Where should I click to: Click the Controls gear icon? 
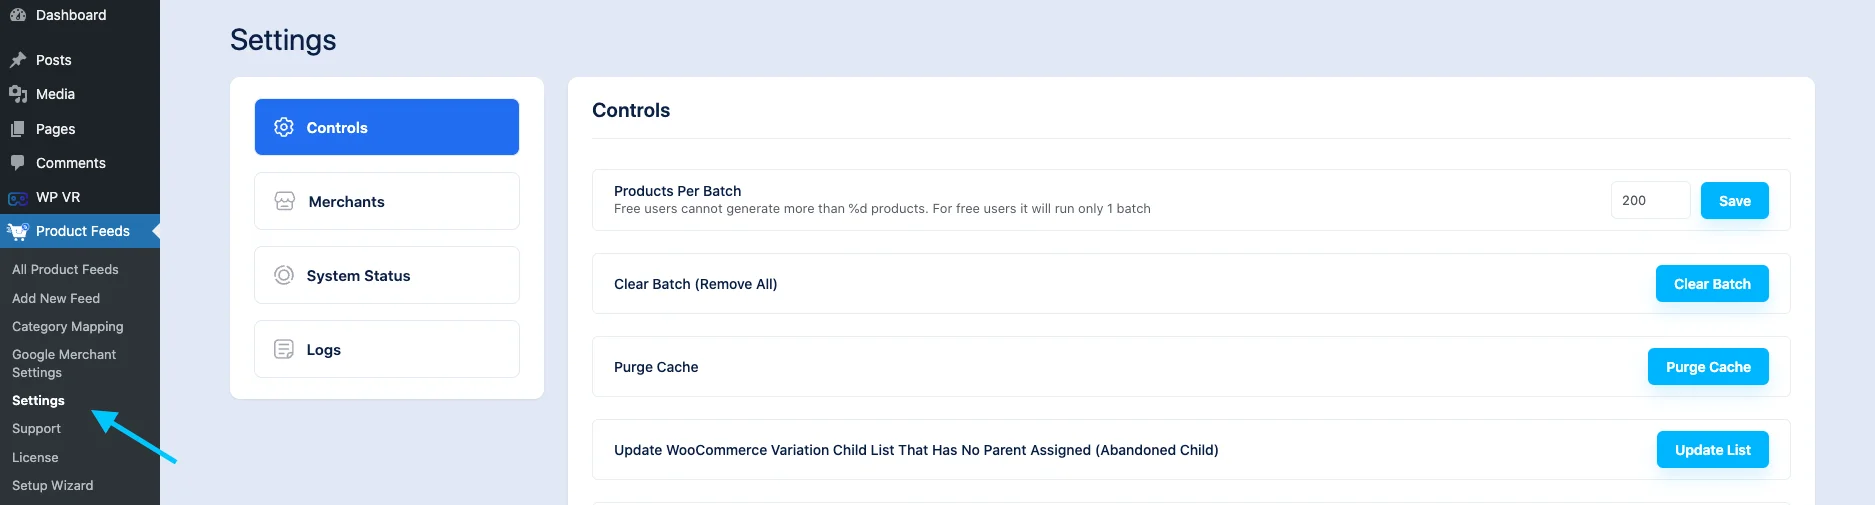pyautogui.click(x=284, y=127)
